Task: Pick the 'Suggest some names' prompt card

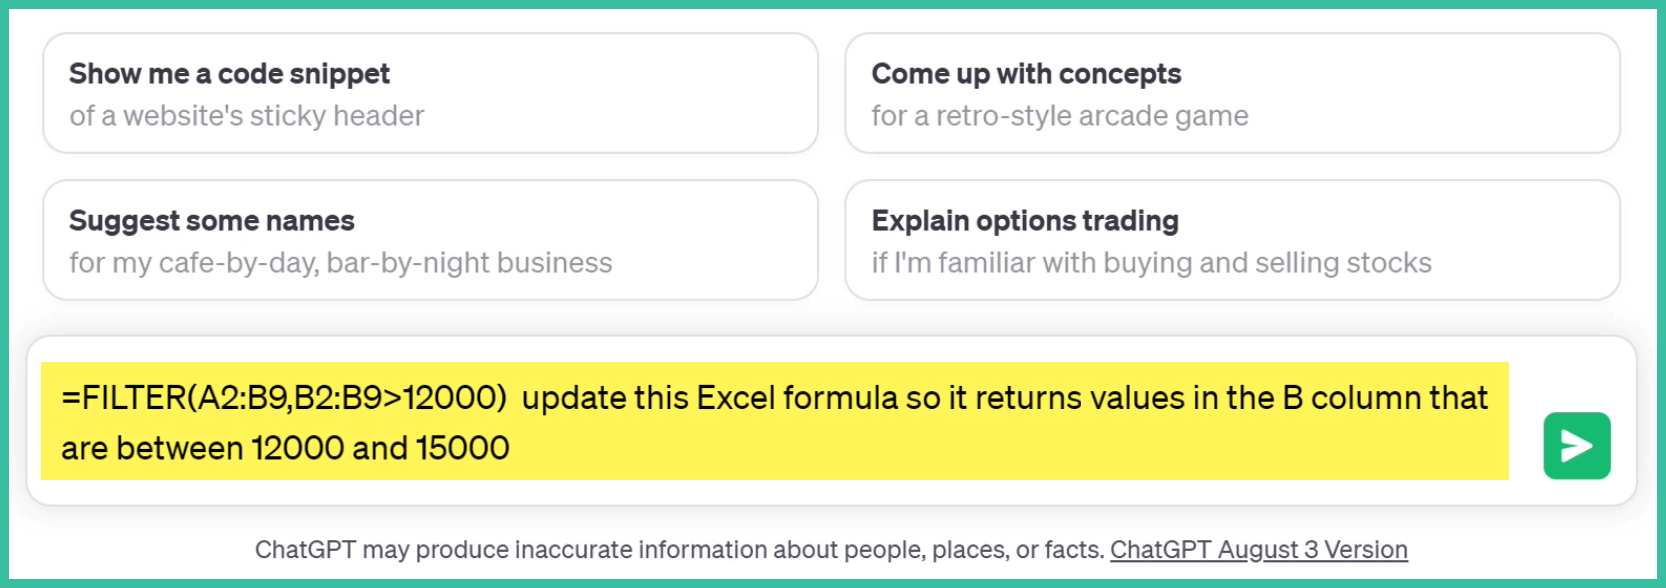Action: (430, 240)
